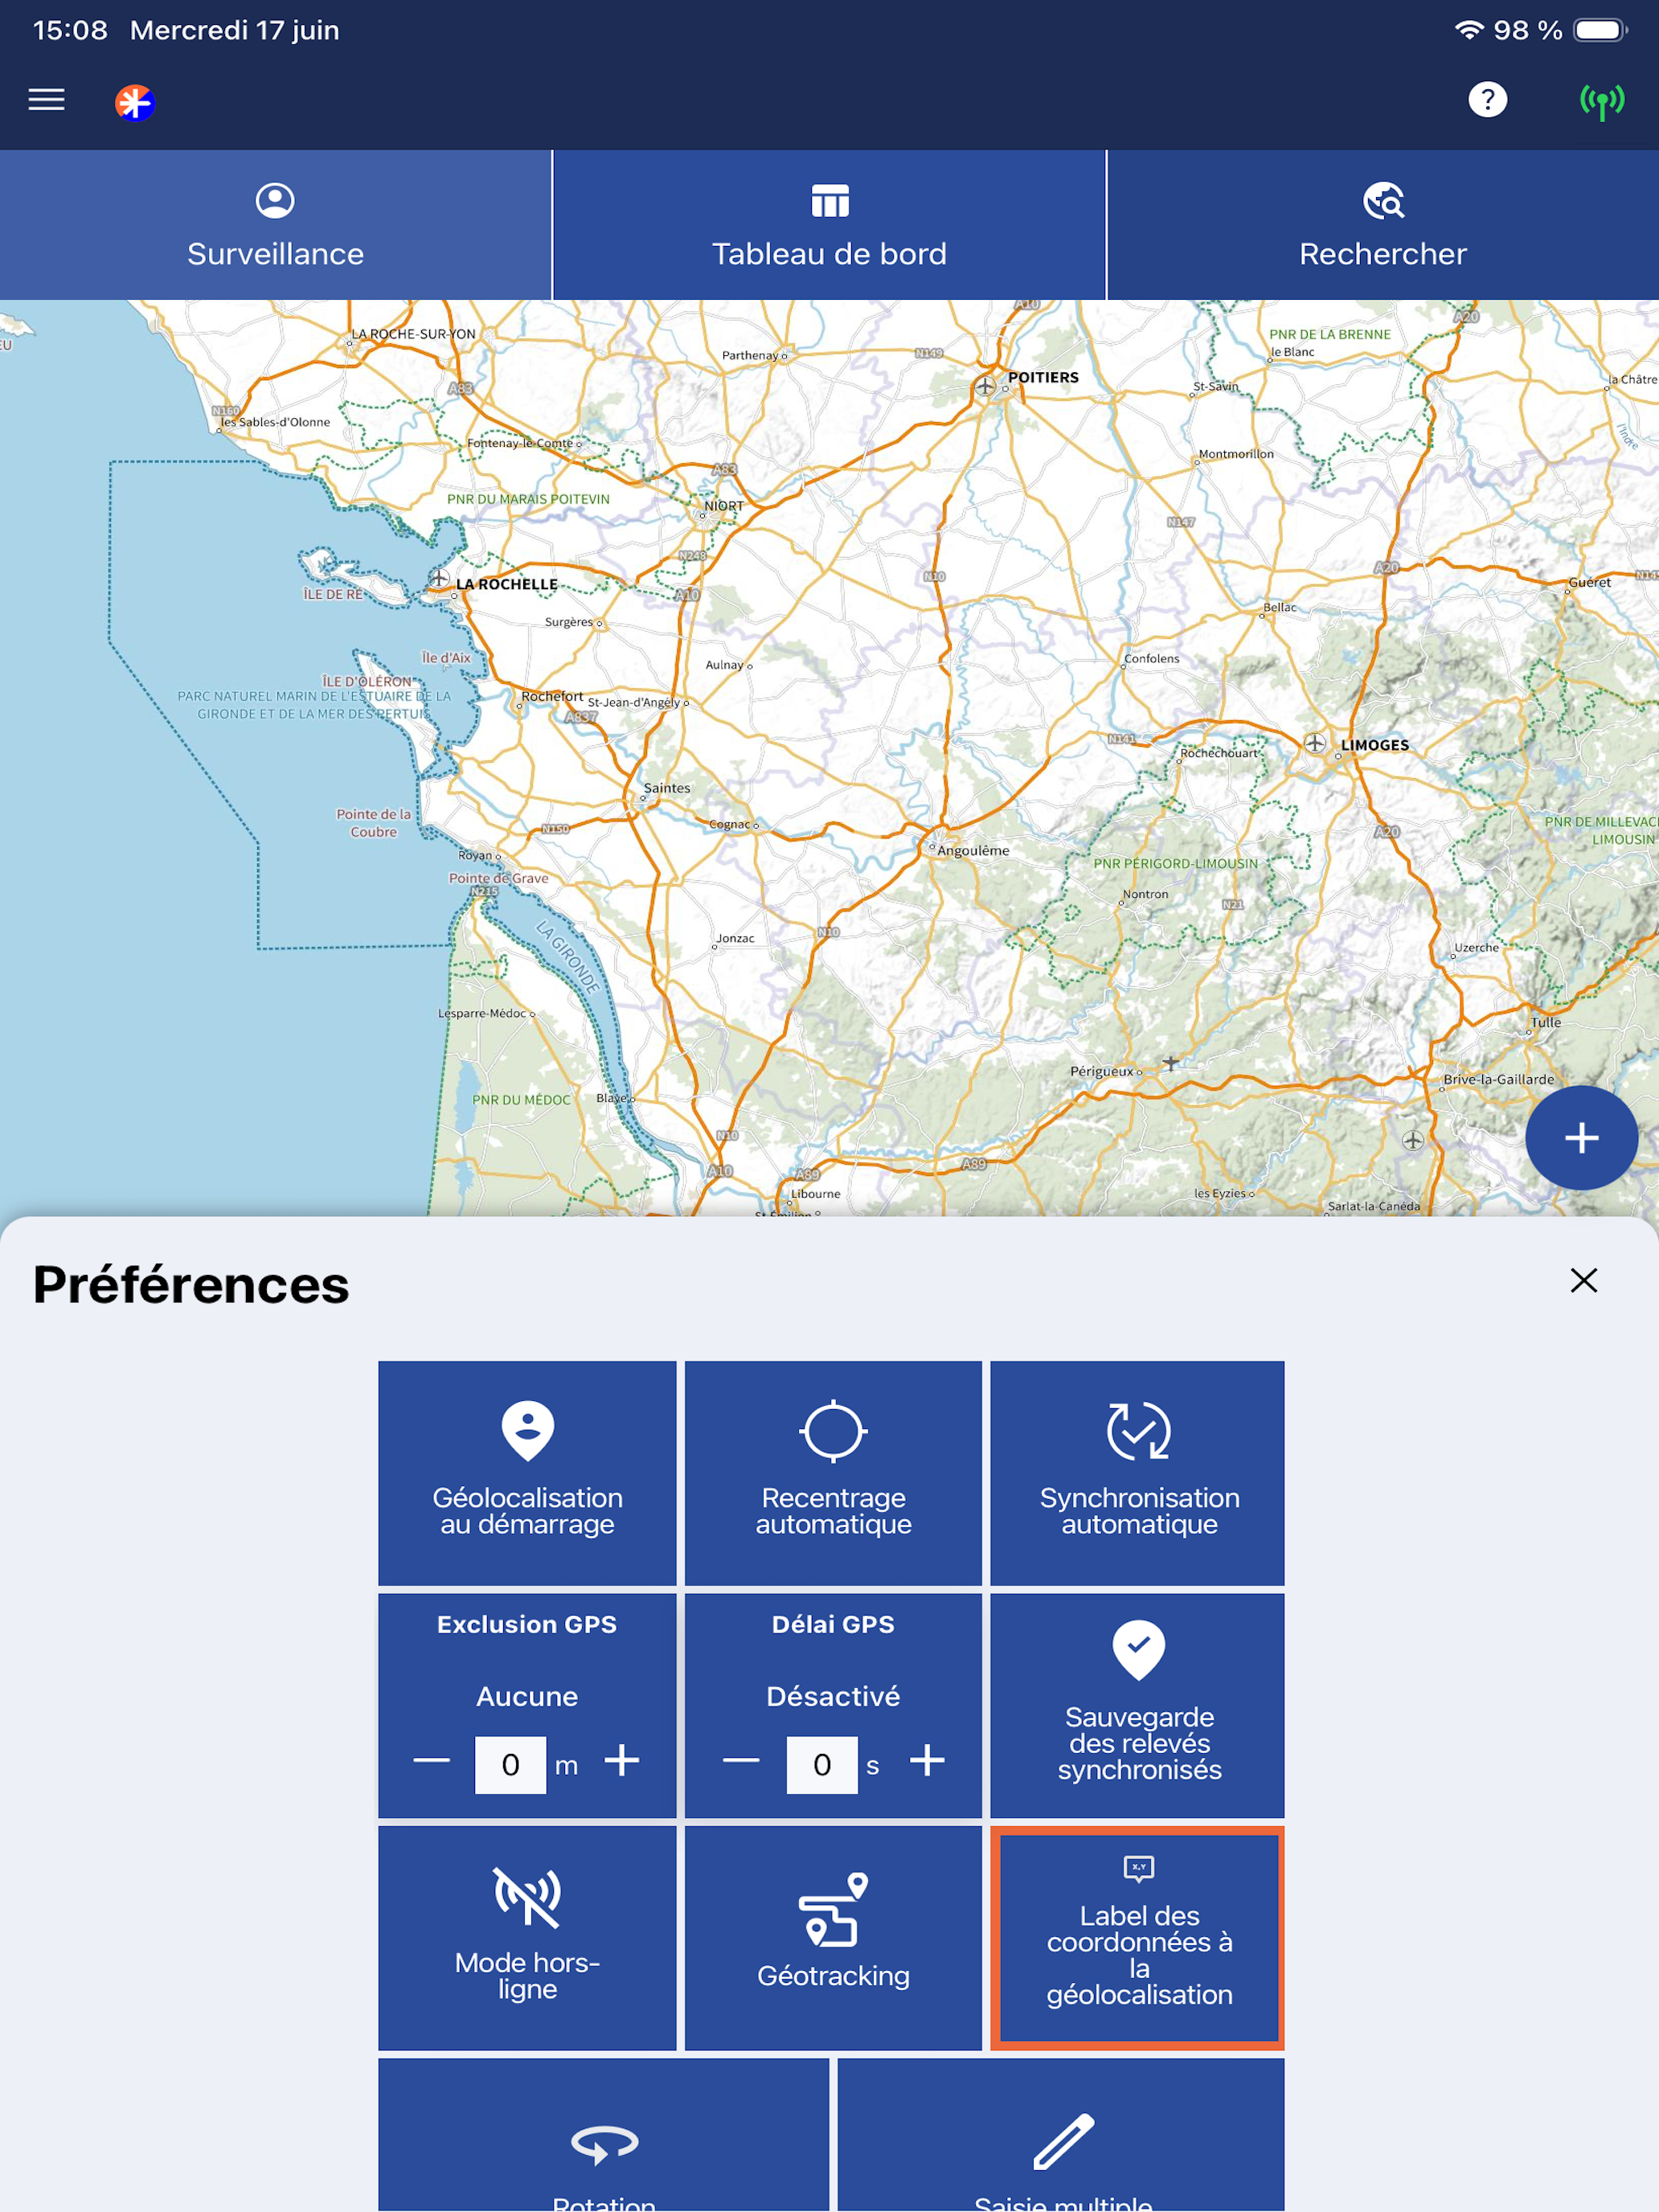Increase Délai GPS seconds with plus
The image size is (1659, 2212).
[927, 1760]
